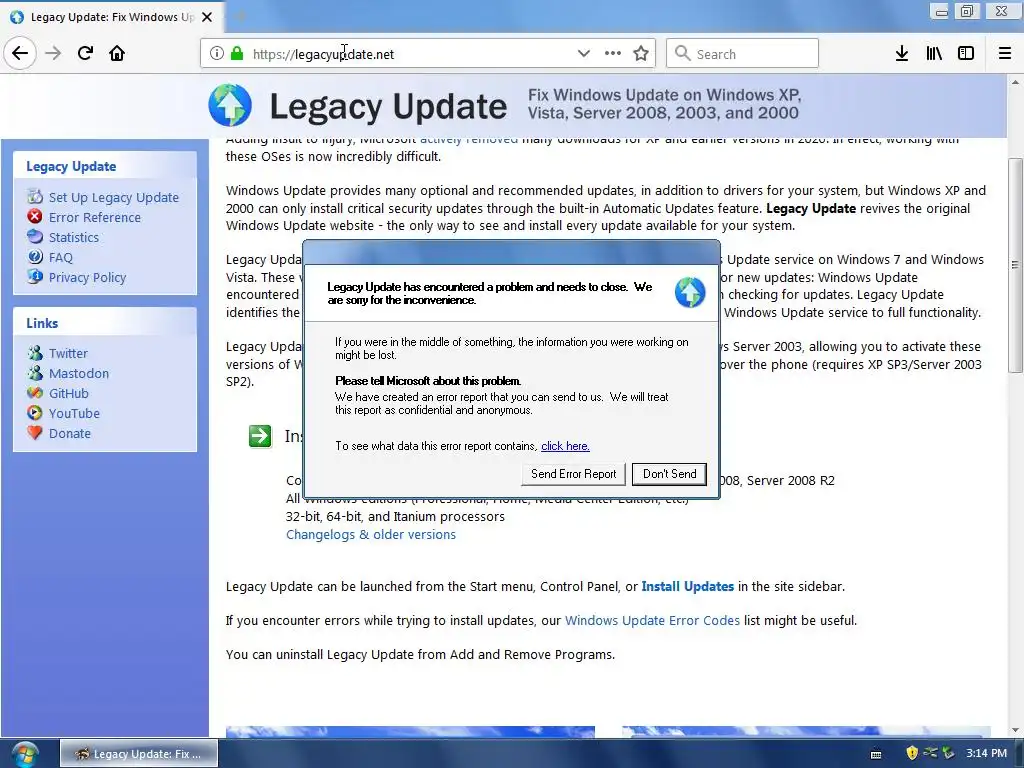Bookmark this page with the star
The height and width of the screenshot is (768, 1024).
point(641,54)
